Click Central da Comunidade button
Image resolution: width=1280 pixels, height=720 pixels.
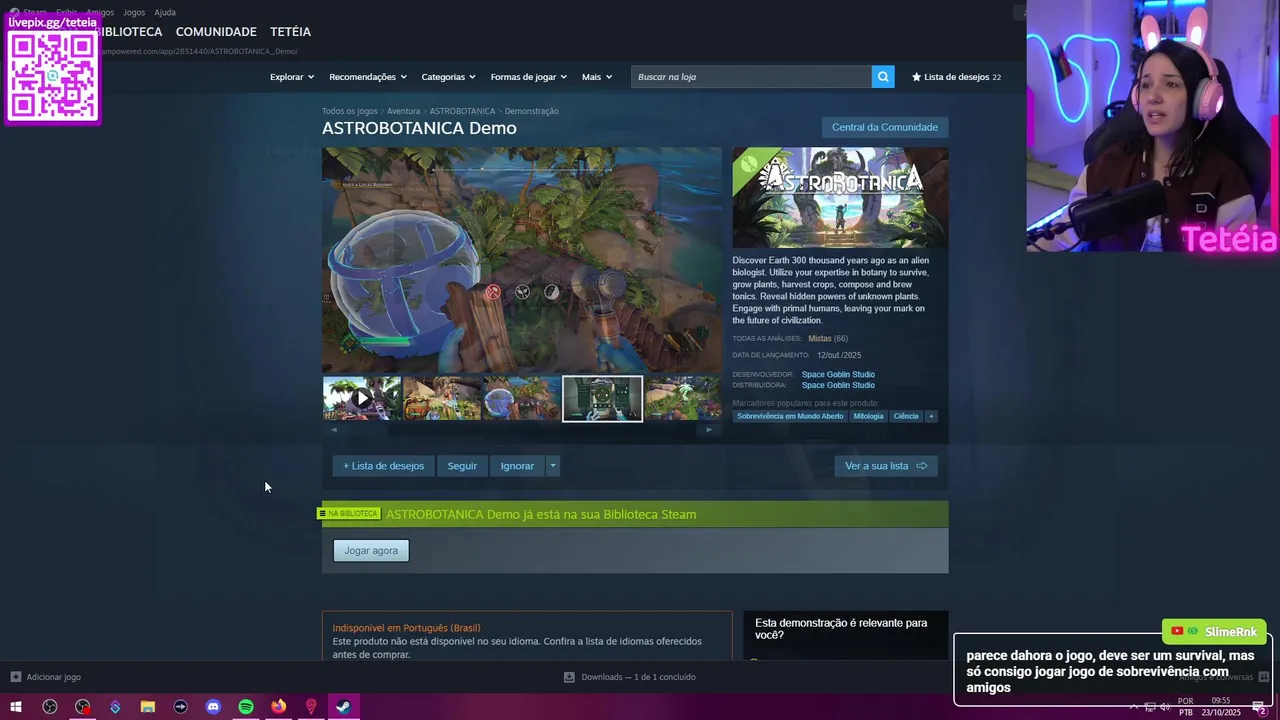click(x=885, y=127)
